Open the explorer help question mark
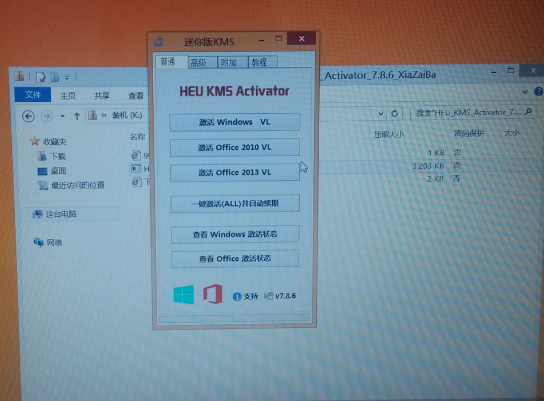 coord(539,92)
